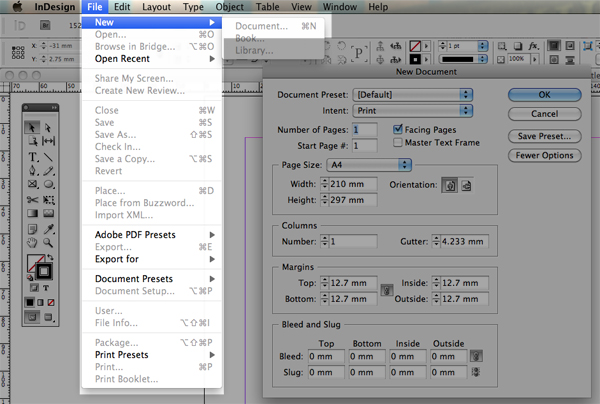Click the stroke swatch in the toolbox
This screenshot has height=404, width=600.
click(x=44, y=272)
